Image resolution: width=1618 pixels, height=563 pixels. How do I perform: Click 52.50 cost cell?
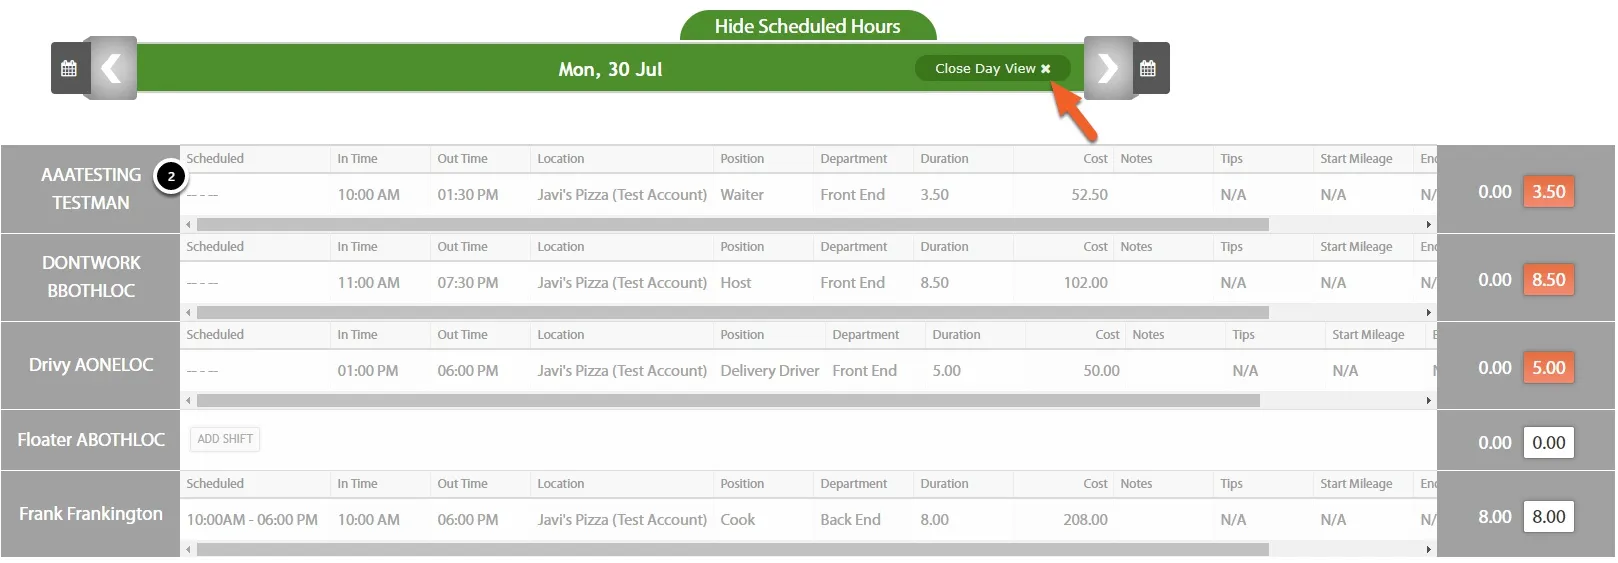point(1089,195)
